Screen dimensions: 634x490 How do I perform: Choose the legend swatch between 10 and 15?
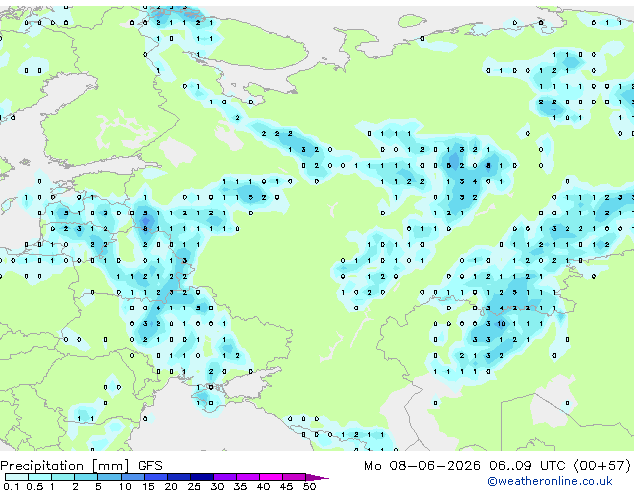pyautogui.click(x=133, y=477)
